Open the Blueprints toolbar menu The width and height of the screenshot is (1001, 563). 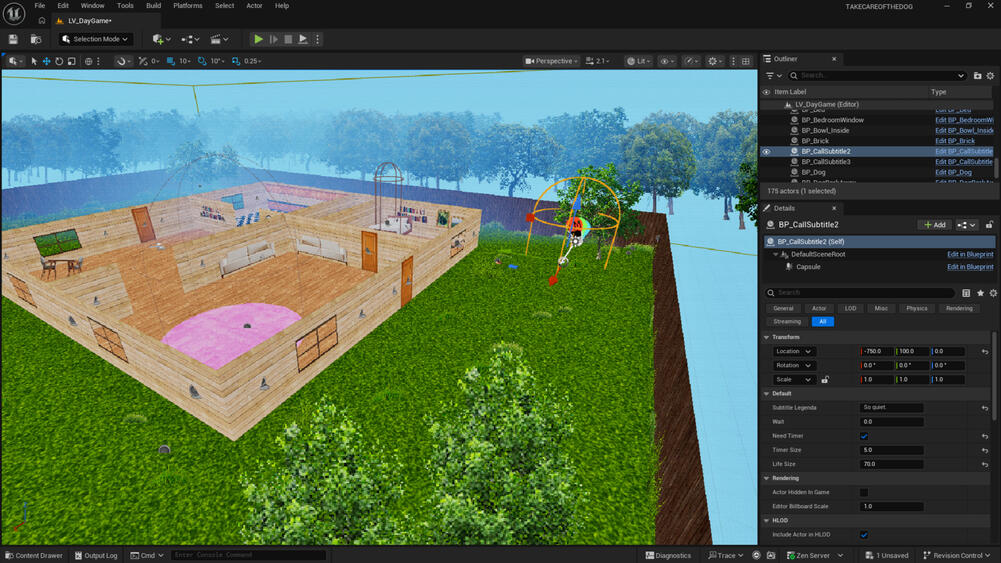190,40
